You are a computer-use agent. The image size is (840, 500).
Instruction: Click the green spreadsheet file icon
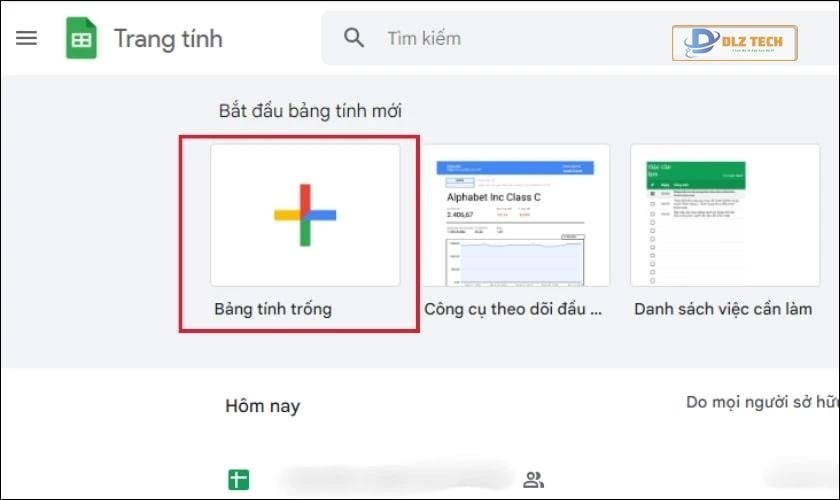(x=238, y=479)
